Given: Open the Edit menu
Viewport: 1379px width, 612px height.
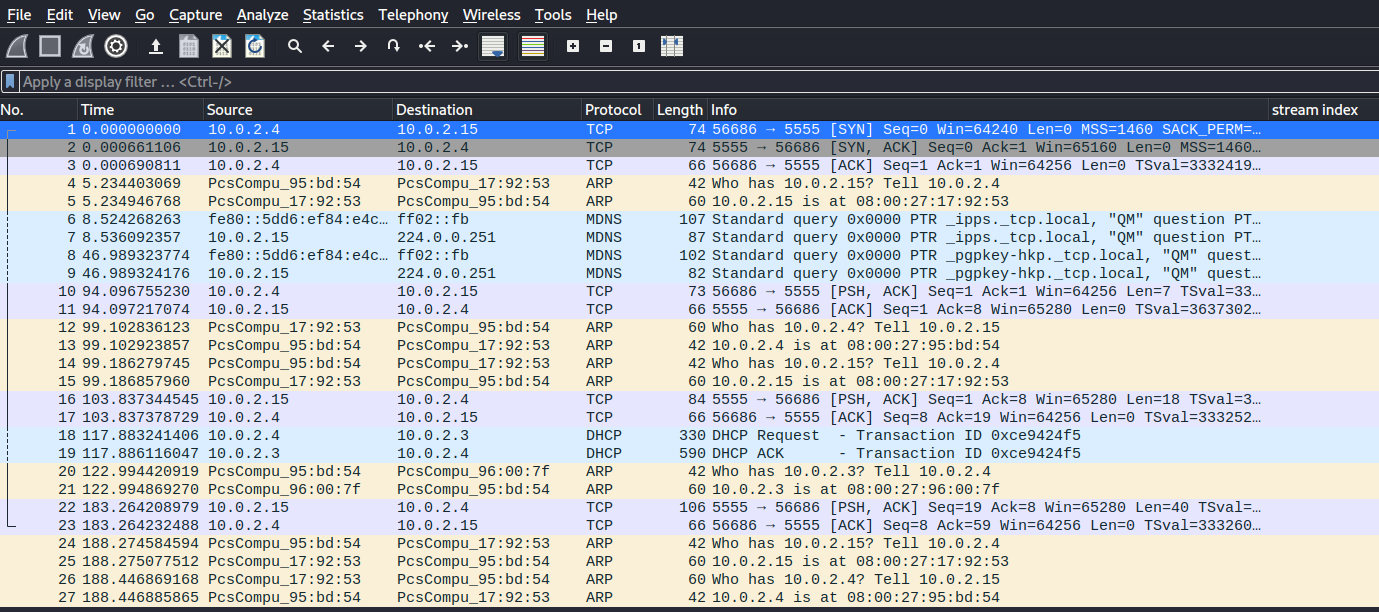Looking at the screenshot, I should click(x=59, y=15).
